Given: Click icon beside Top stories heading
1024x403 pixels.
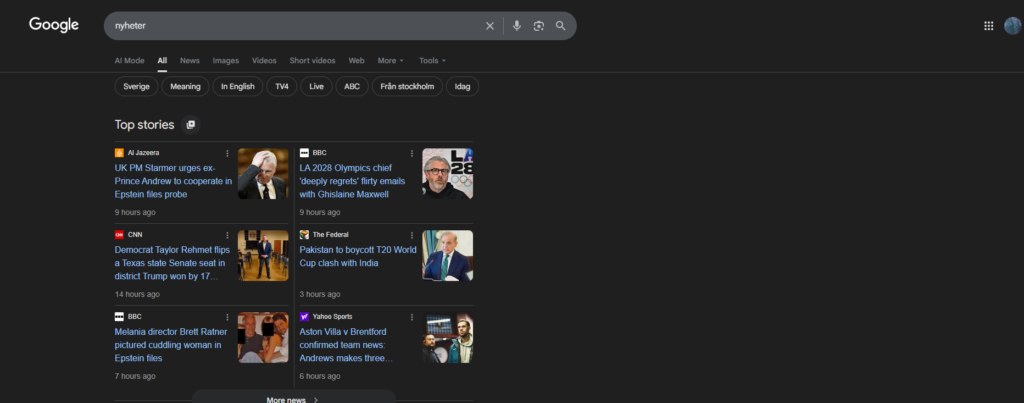Looking at the screenshot, I should (191, 125).
